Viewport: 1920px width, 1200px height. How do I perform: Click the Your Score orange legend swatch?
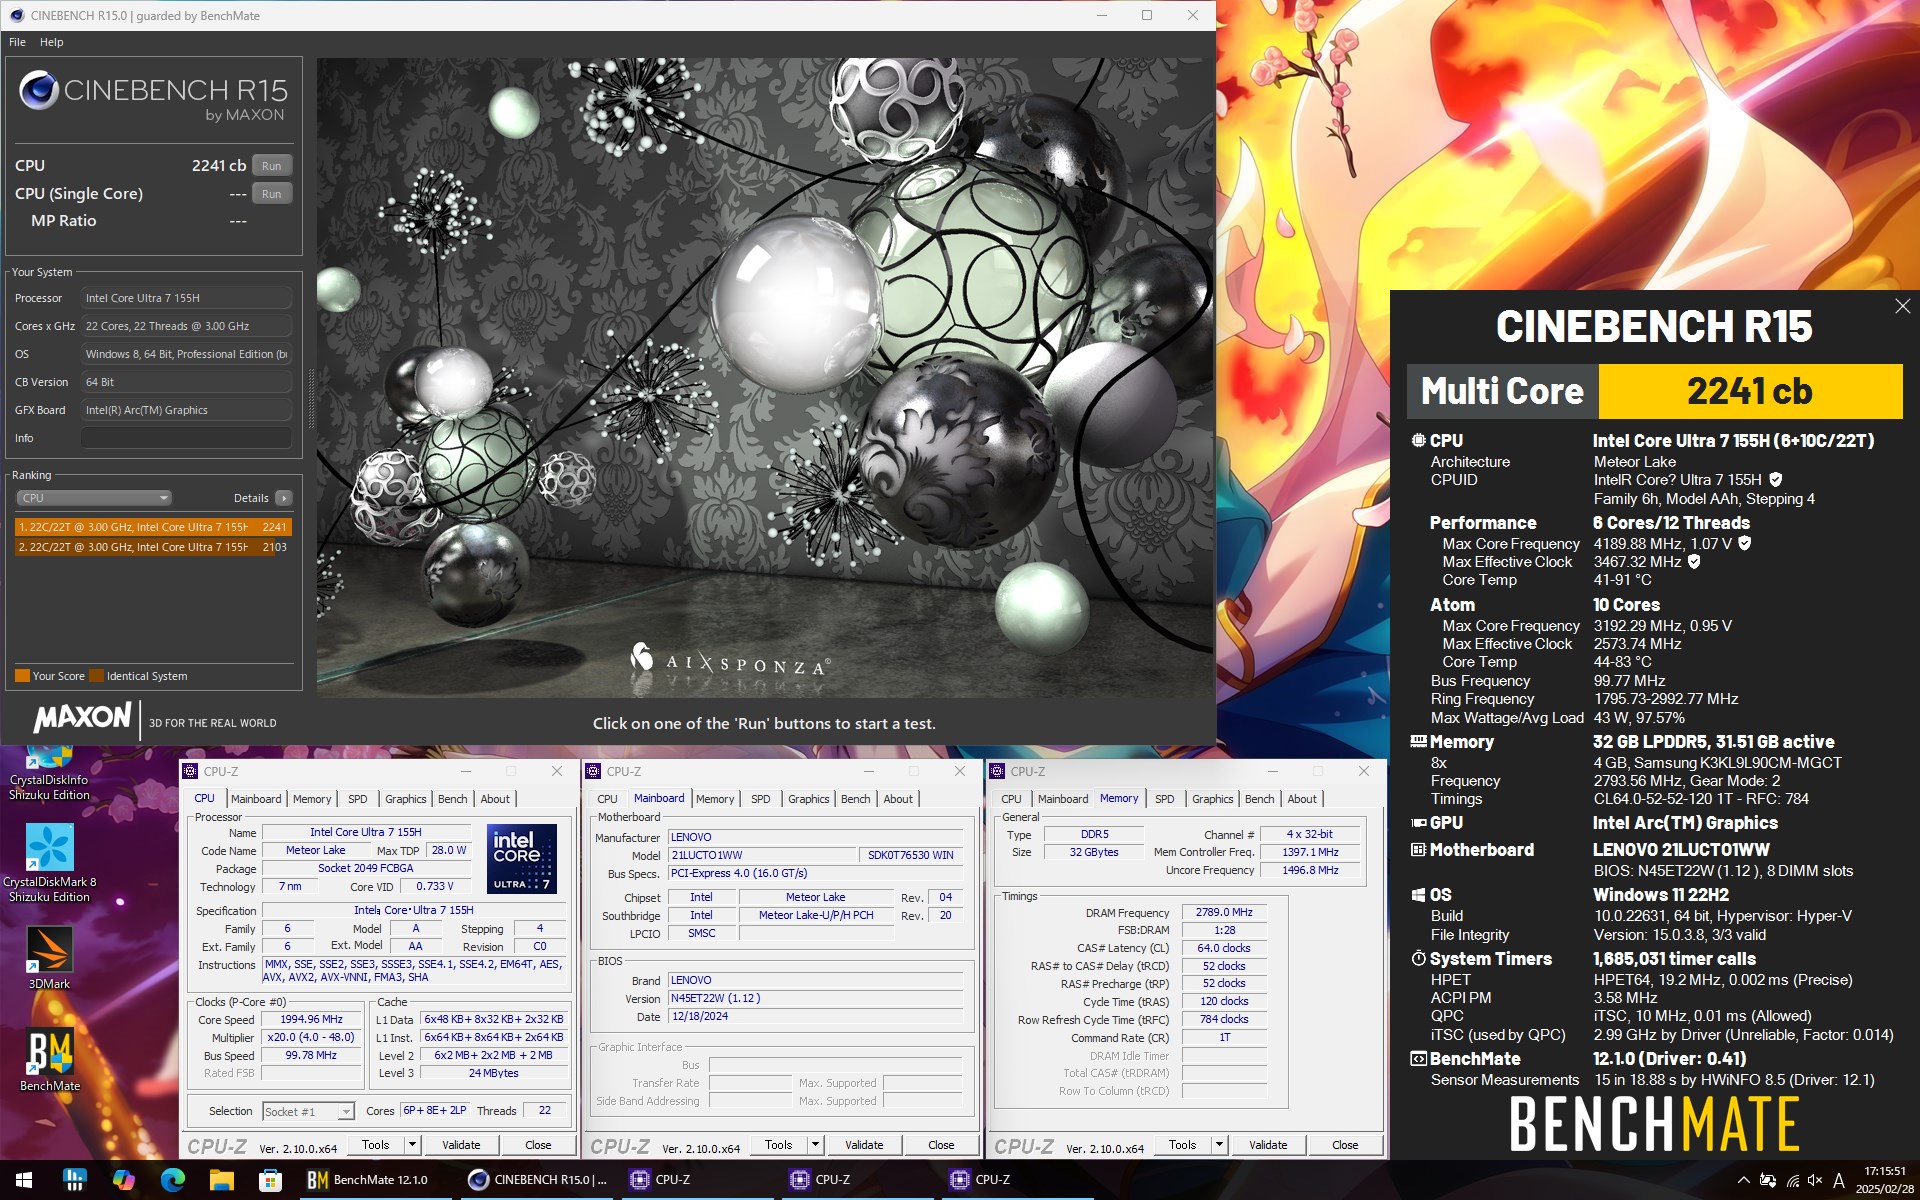(x=22, y=676)
